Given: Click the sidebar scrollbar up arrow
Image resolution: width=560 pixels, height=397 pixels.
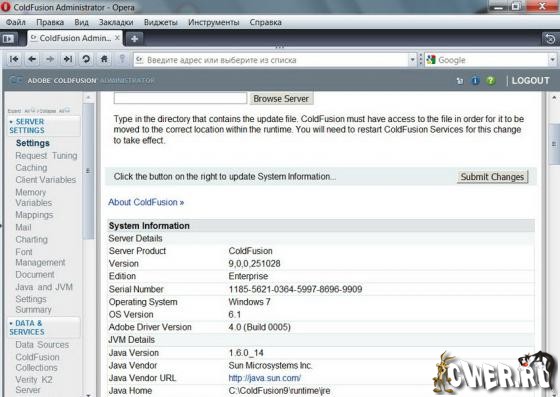Looking at the screenshot, I should [x=88, y=97].
